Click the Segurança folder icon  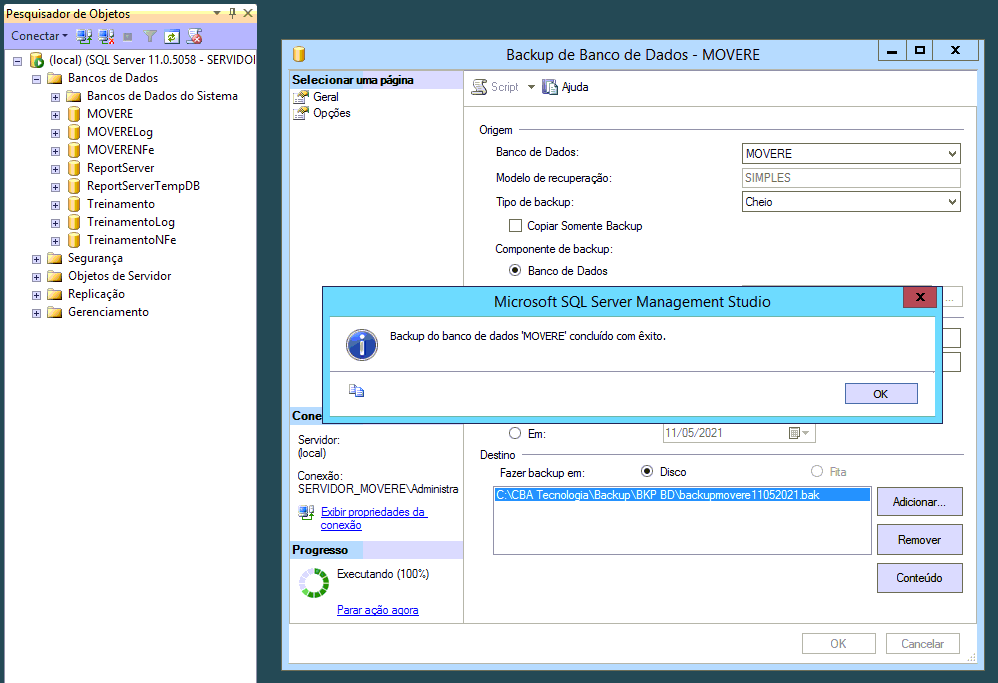click(55, 258)
